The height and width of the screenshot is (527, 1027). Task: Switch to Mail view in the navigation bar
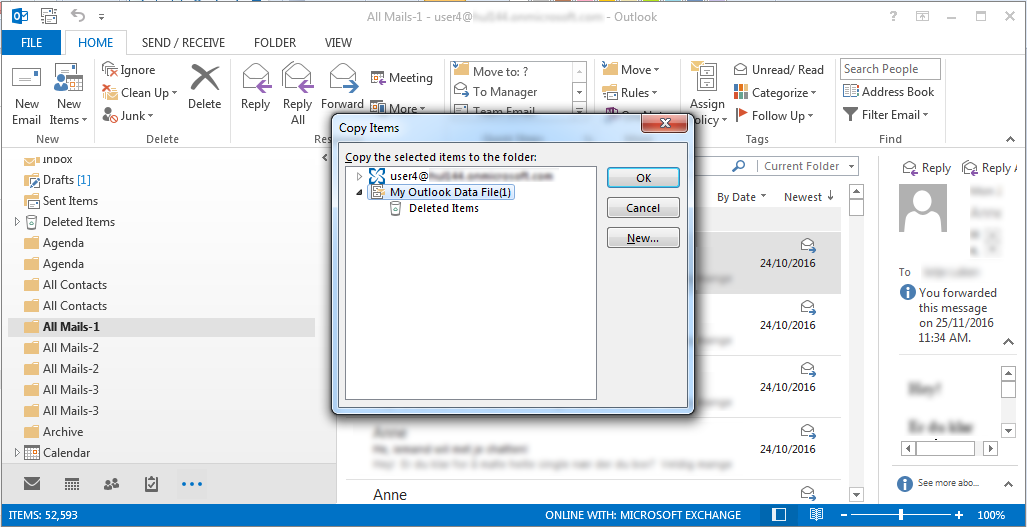tap(32, 484)
